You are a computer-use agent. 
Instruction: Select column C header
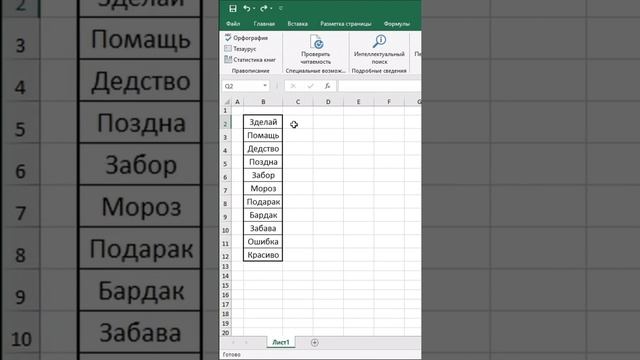coord(298,102)
